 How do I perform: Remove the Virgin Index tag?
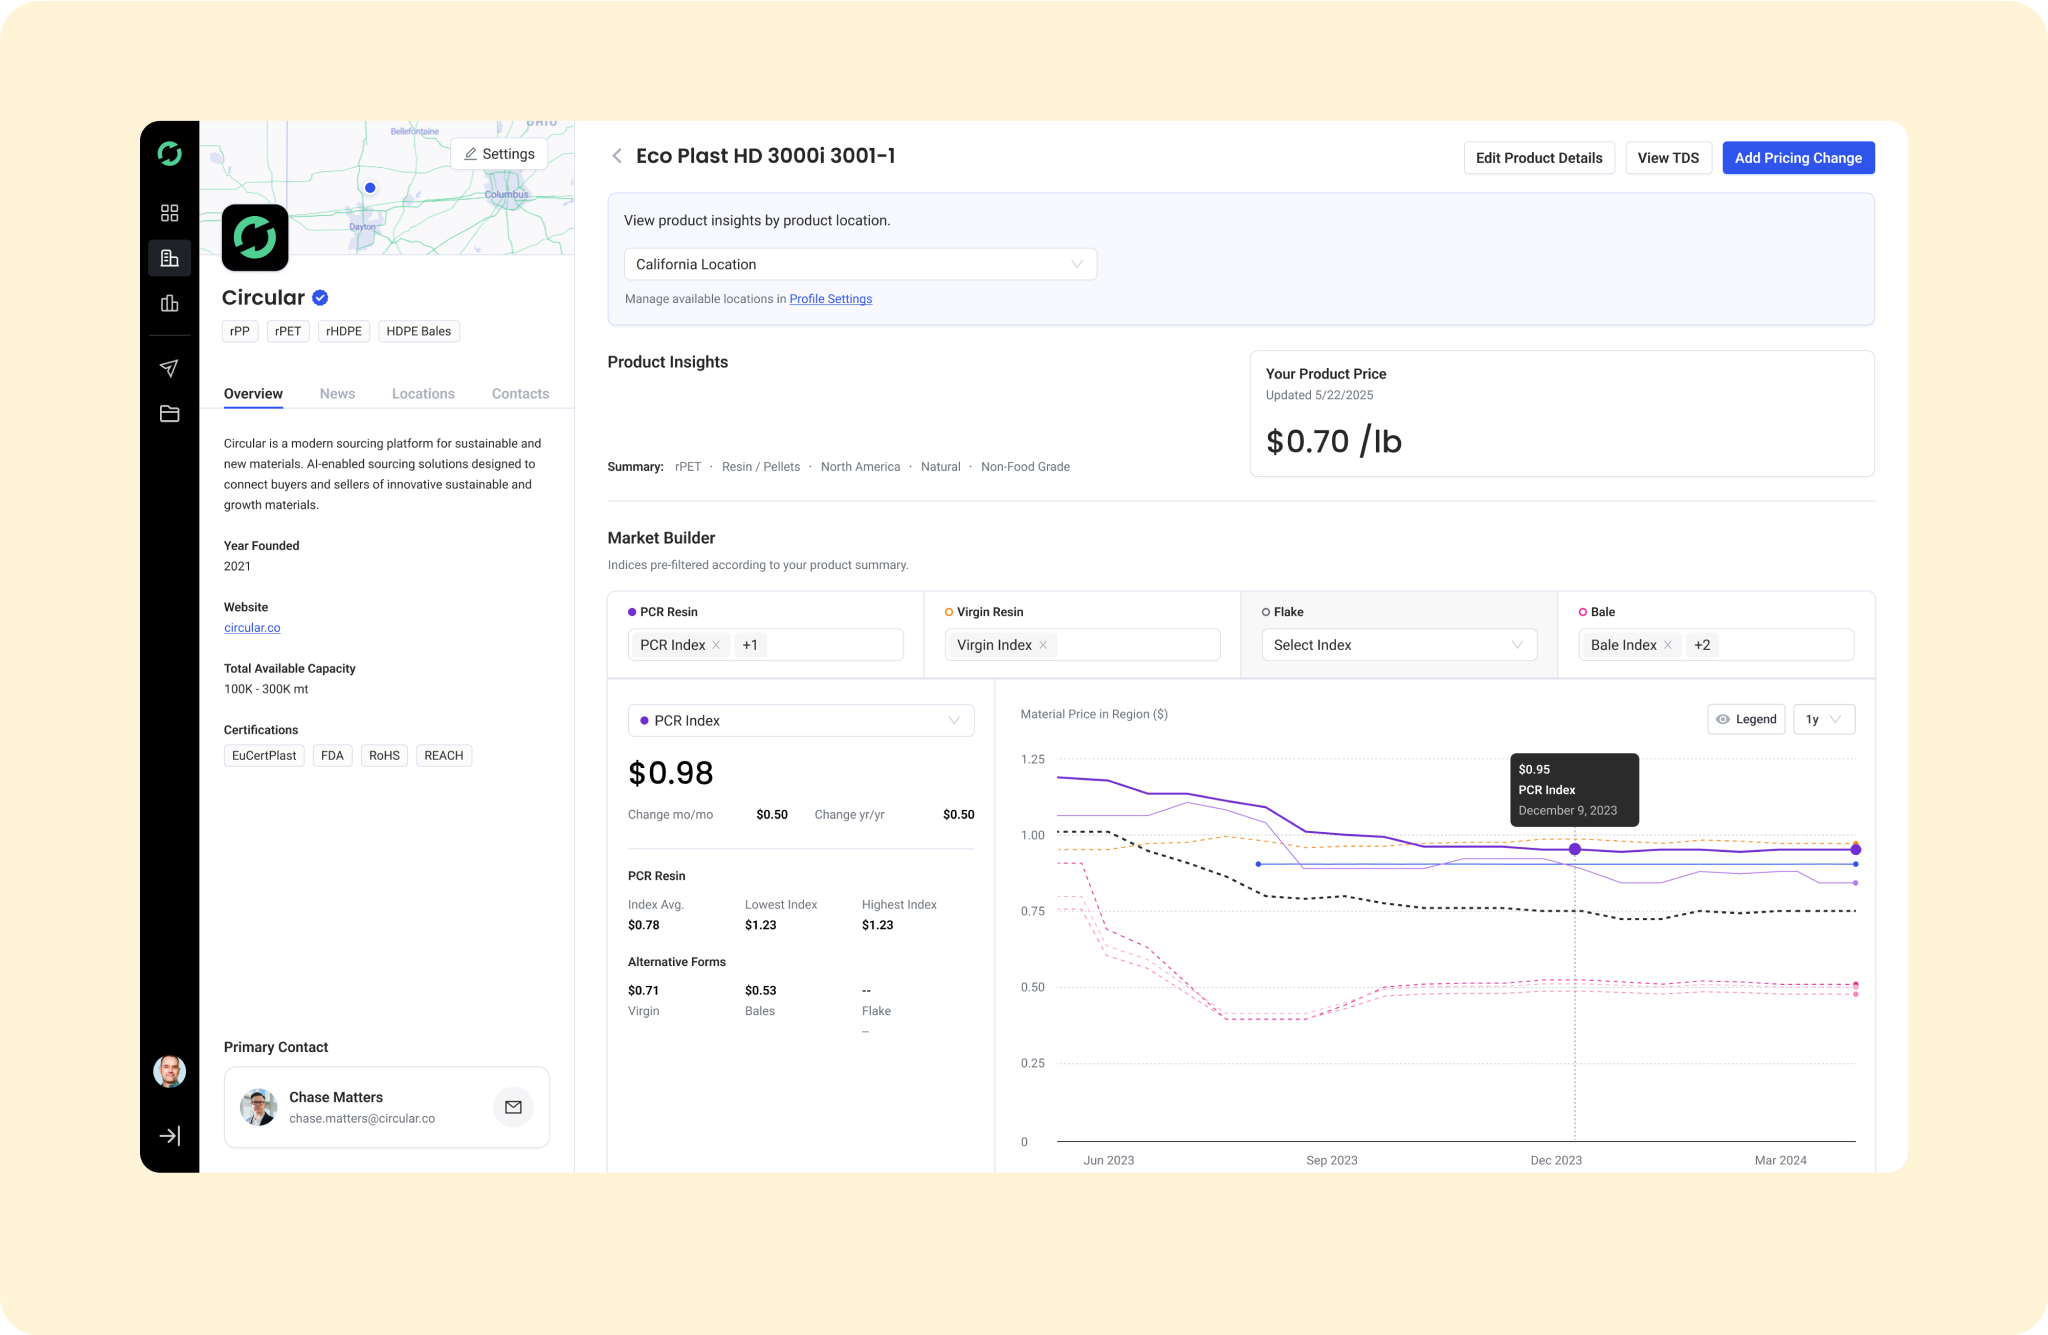(x=1043, y=645)
